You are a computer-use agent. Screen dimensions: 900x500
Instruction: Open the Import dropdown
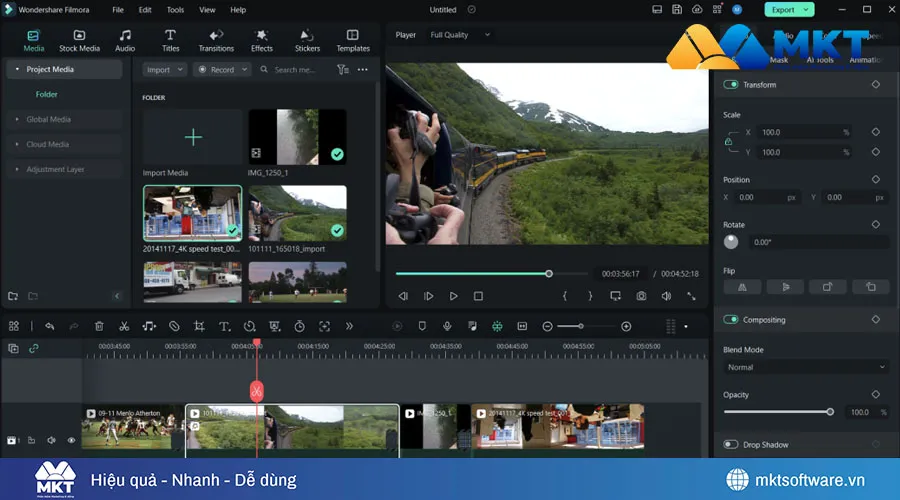[x=164, y=69]
